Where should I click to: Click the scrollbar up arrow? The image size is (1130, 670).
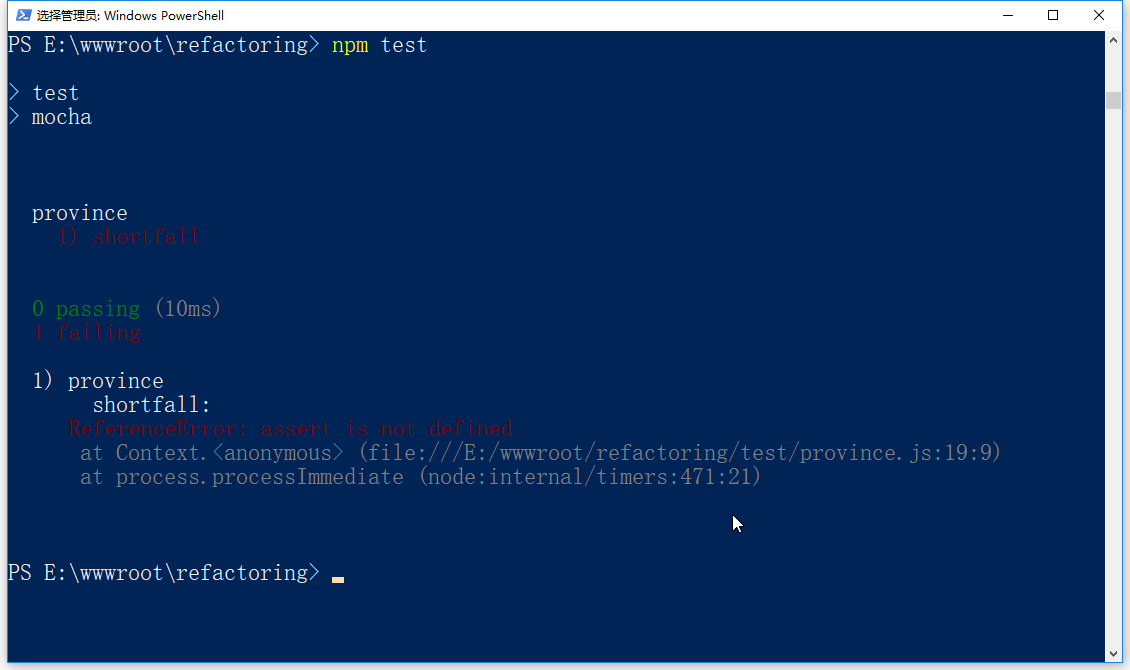click(x=1113, y=39)
